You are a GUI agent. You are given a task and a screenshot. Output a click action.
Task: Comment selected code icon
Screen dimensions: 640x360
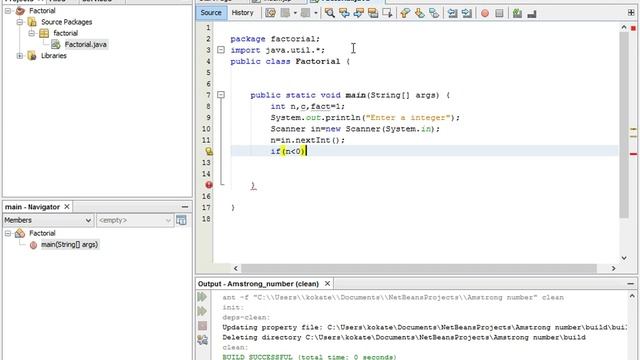pos(517,13)
